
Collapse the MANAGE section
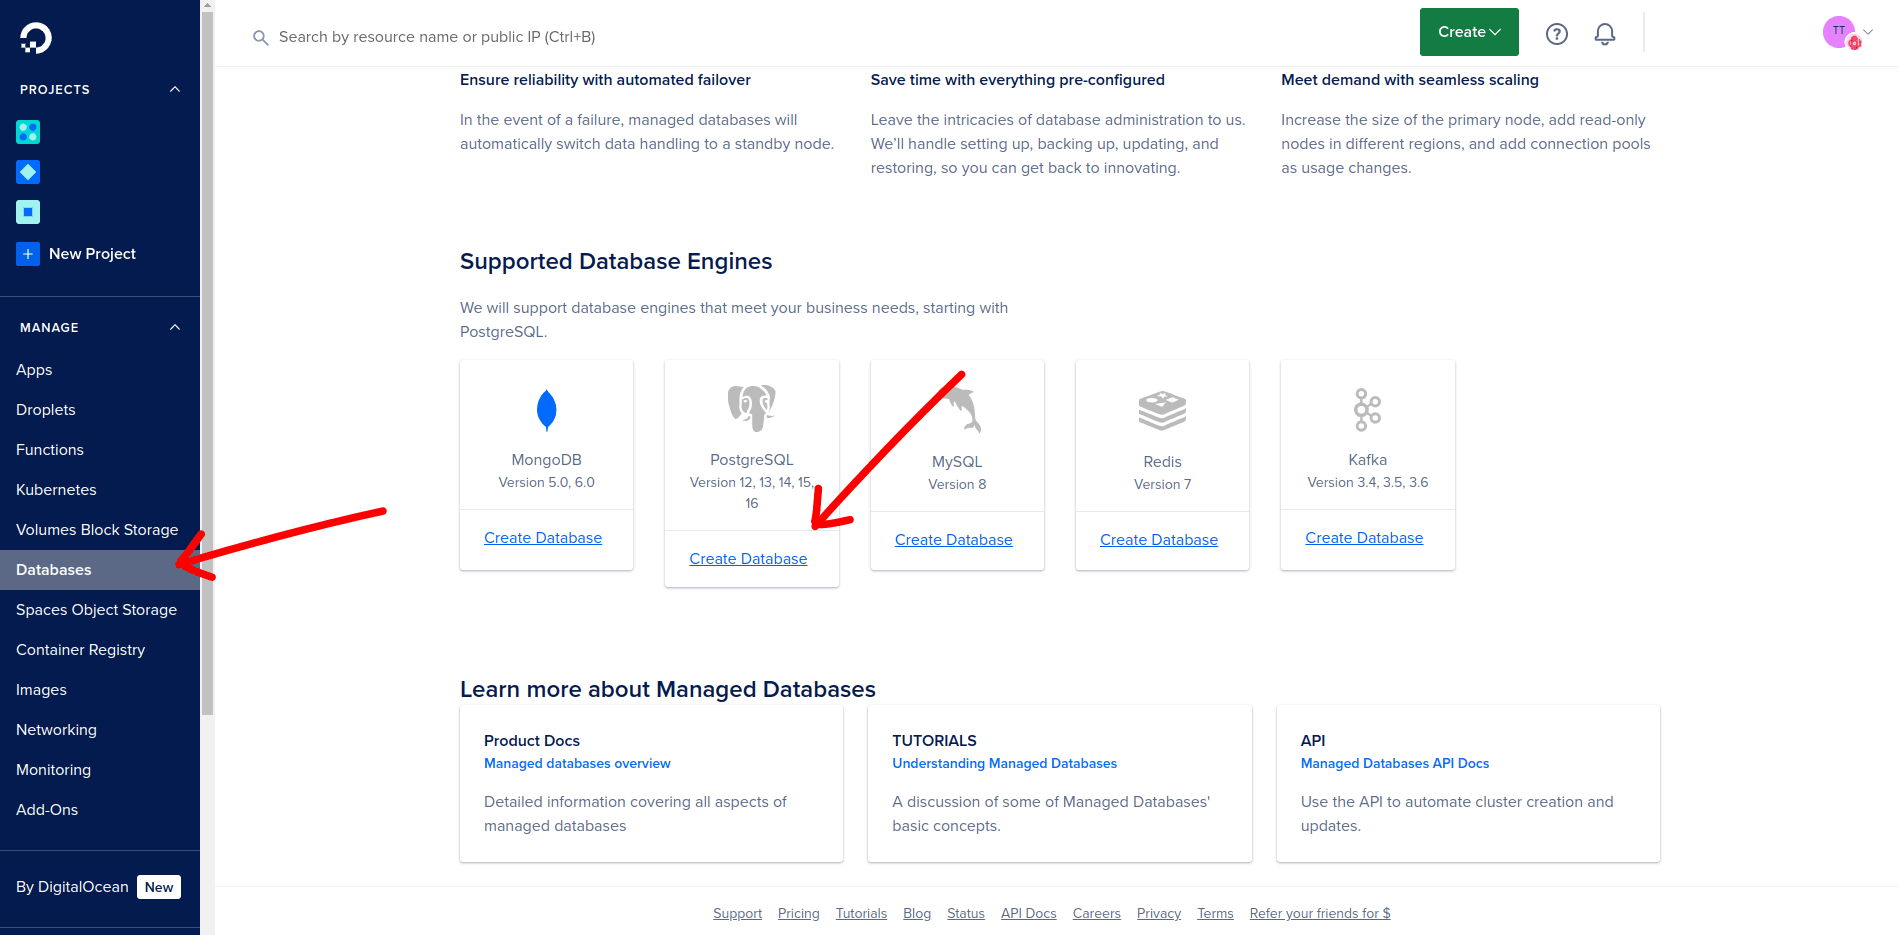[x=174, y=327]
